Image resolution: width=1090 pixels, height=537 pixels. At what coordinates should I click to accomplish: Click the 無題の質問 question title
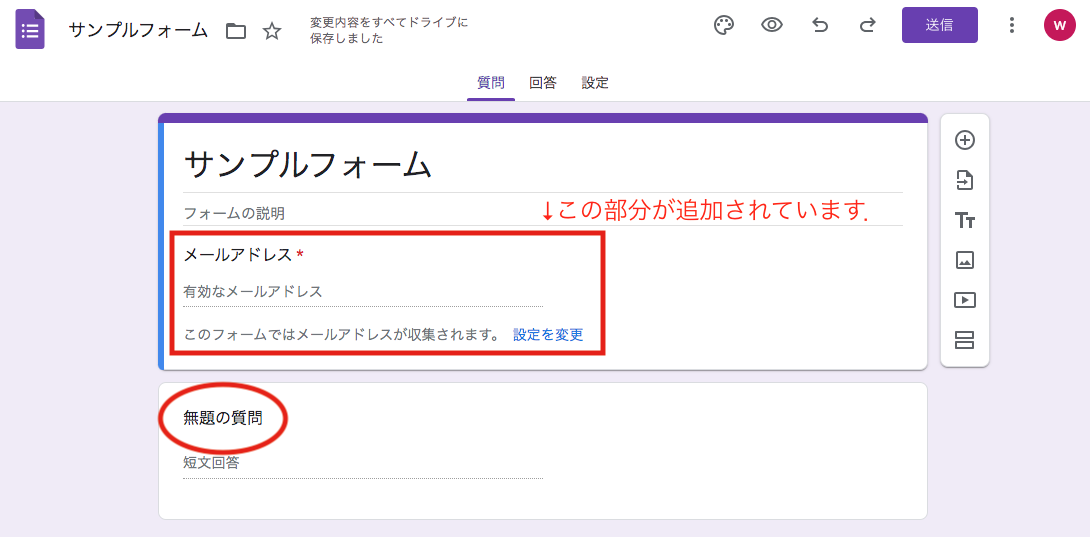[x=223, y=418]
